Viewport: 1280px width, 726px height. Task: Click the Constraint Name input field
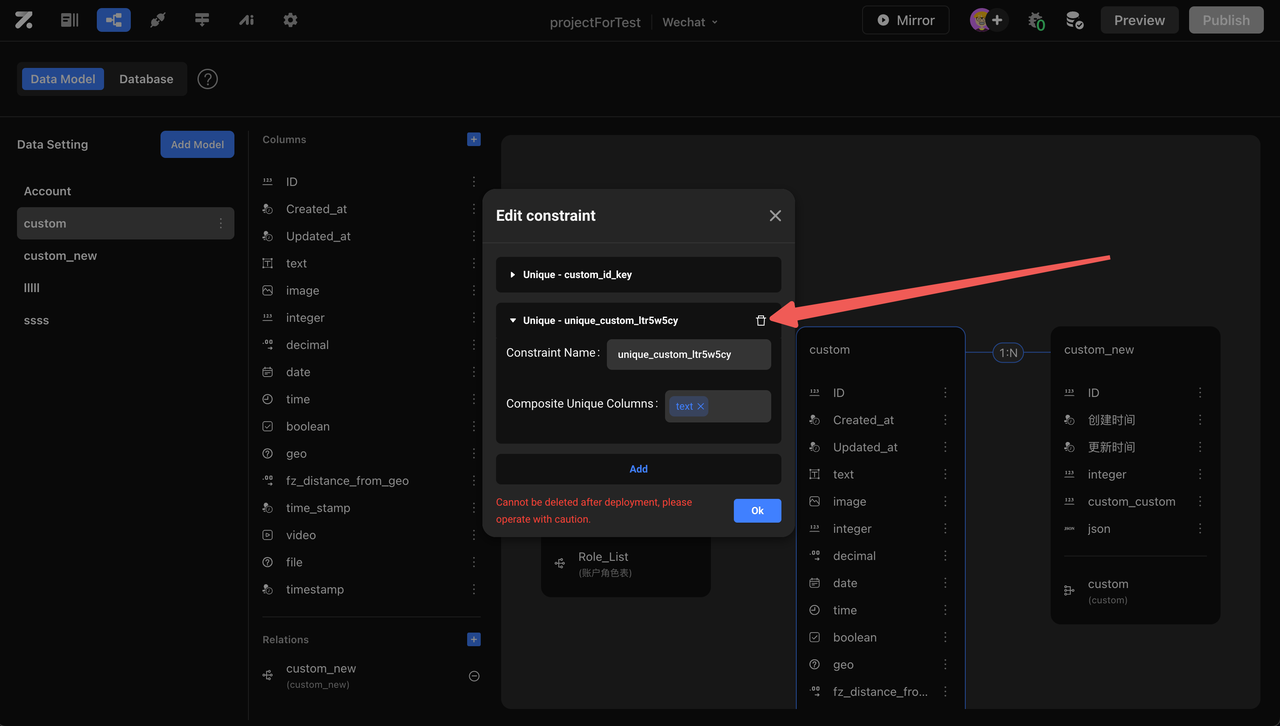pos(688,355)
